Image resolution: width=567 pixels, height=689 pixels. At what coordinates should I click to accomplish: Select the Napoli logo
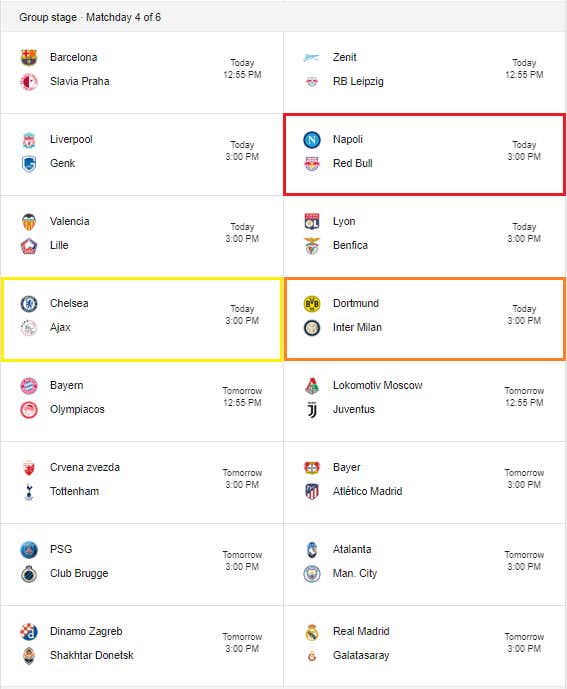[x=312, y=140]
